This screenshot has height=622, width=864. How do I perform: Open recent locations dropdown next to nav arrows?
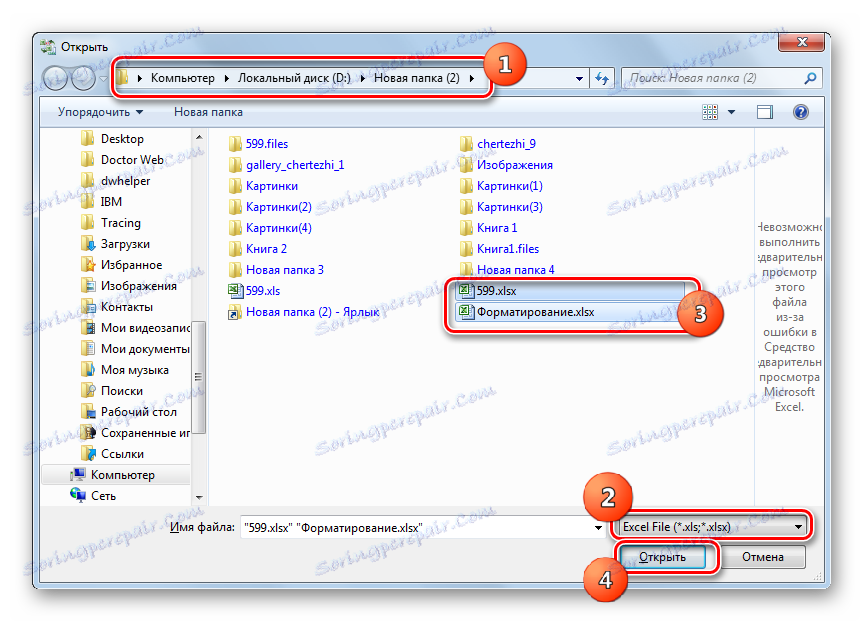104,79
